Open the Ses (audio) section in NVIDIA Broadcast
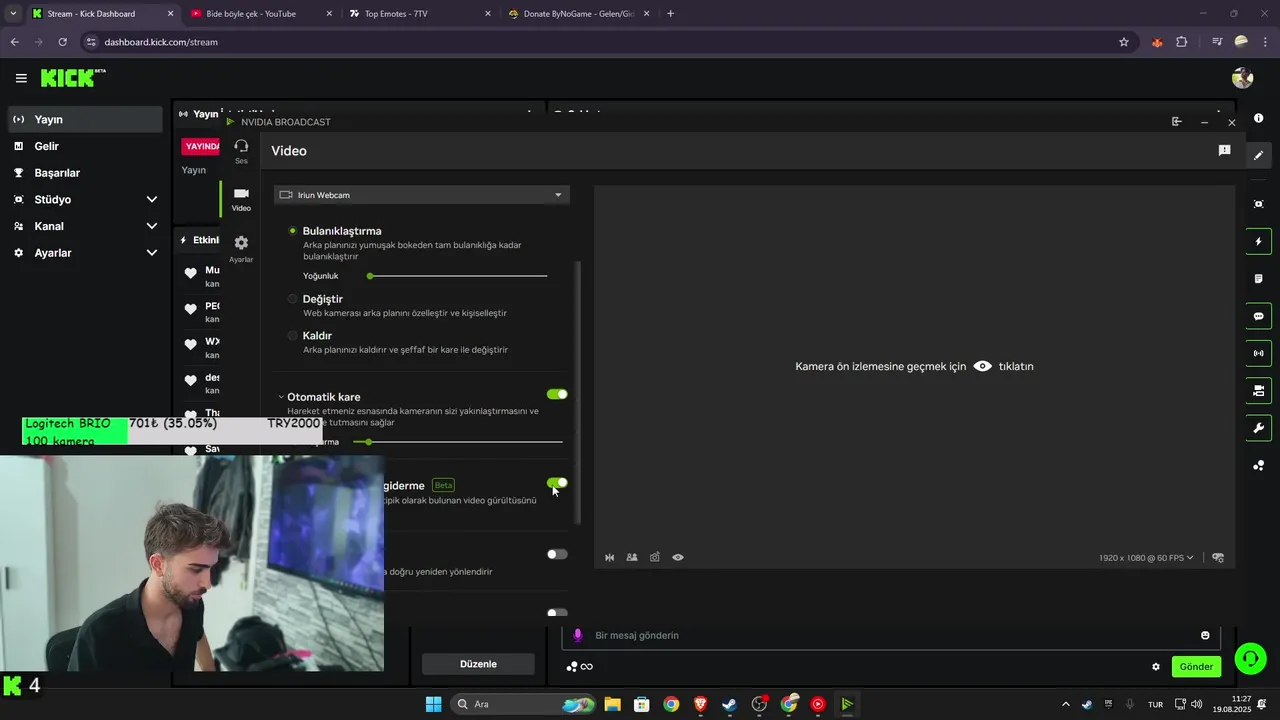Screen dimensions: 1280x720 (x=241, y=151)
